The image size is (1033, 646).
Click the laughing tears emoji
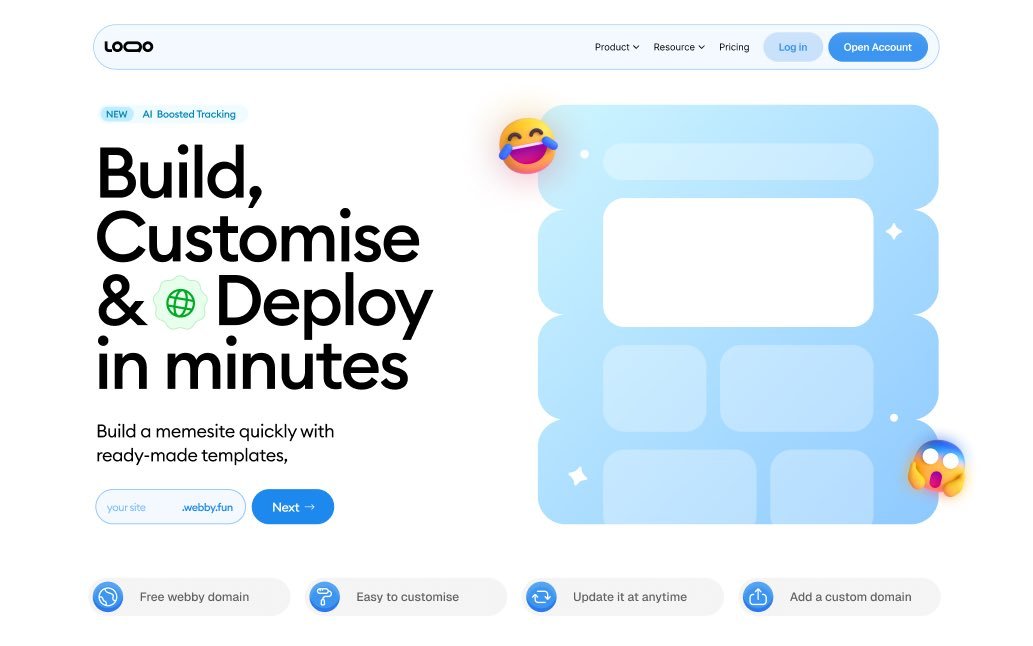pyautogui.click(x=527, y=146)
